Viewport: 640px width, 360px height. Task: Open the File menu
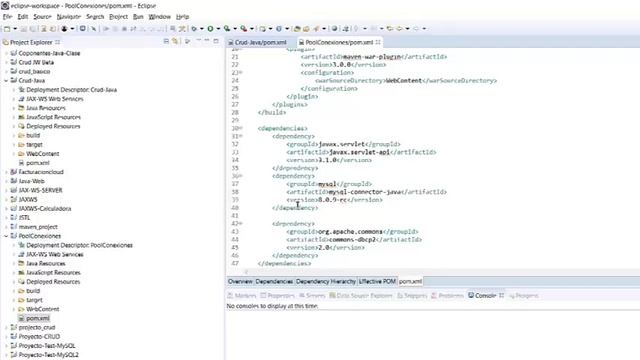[x=7, y=17]
